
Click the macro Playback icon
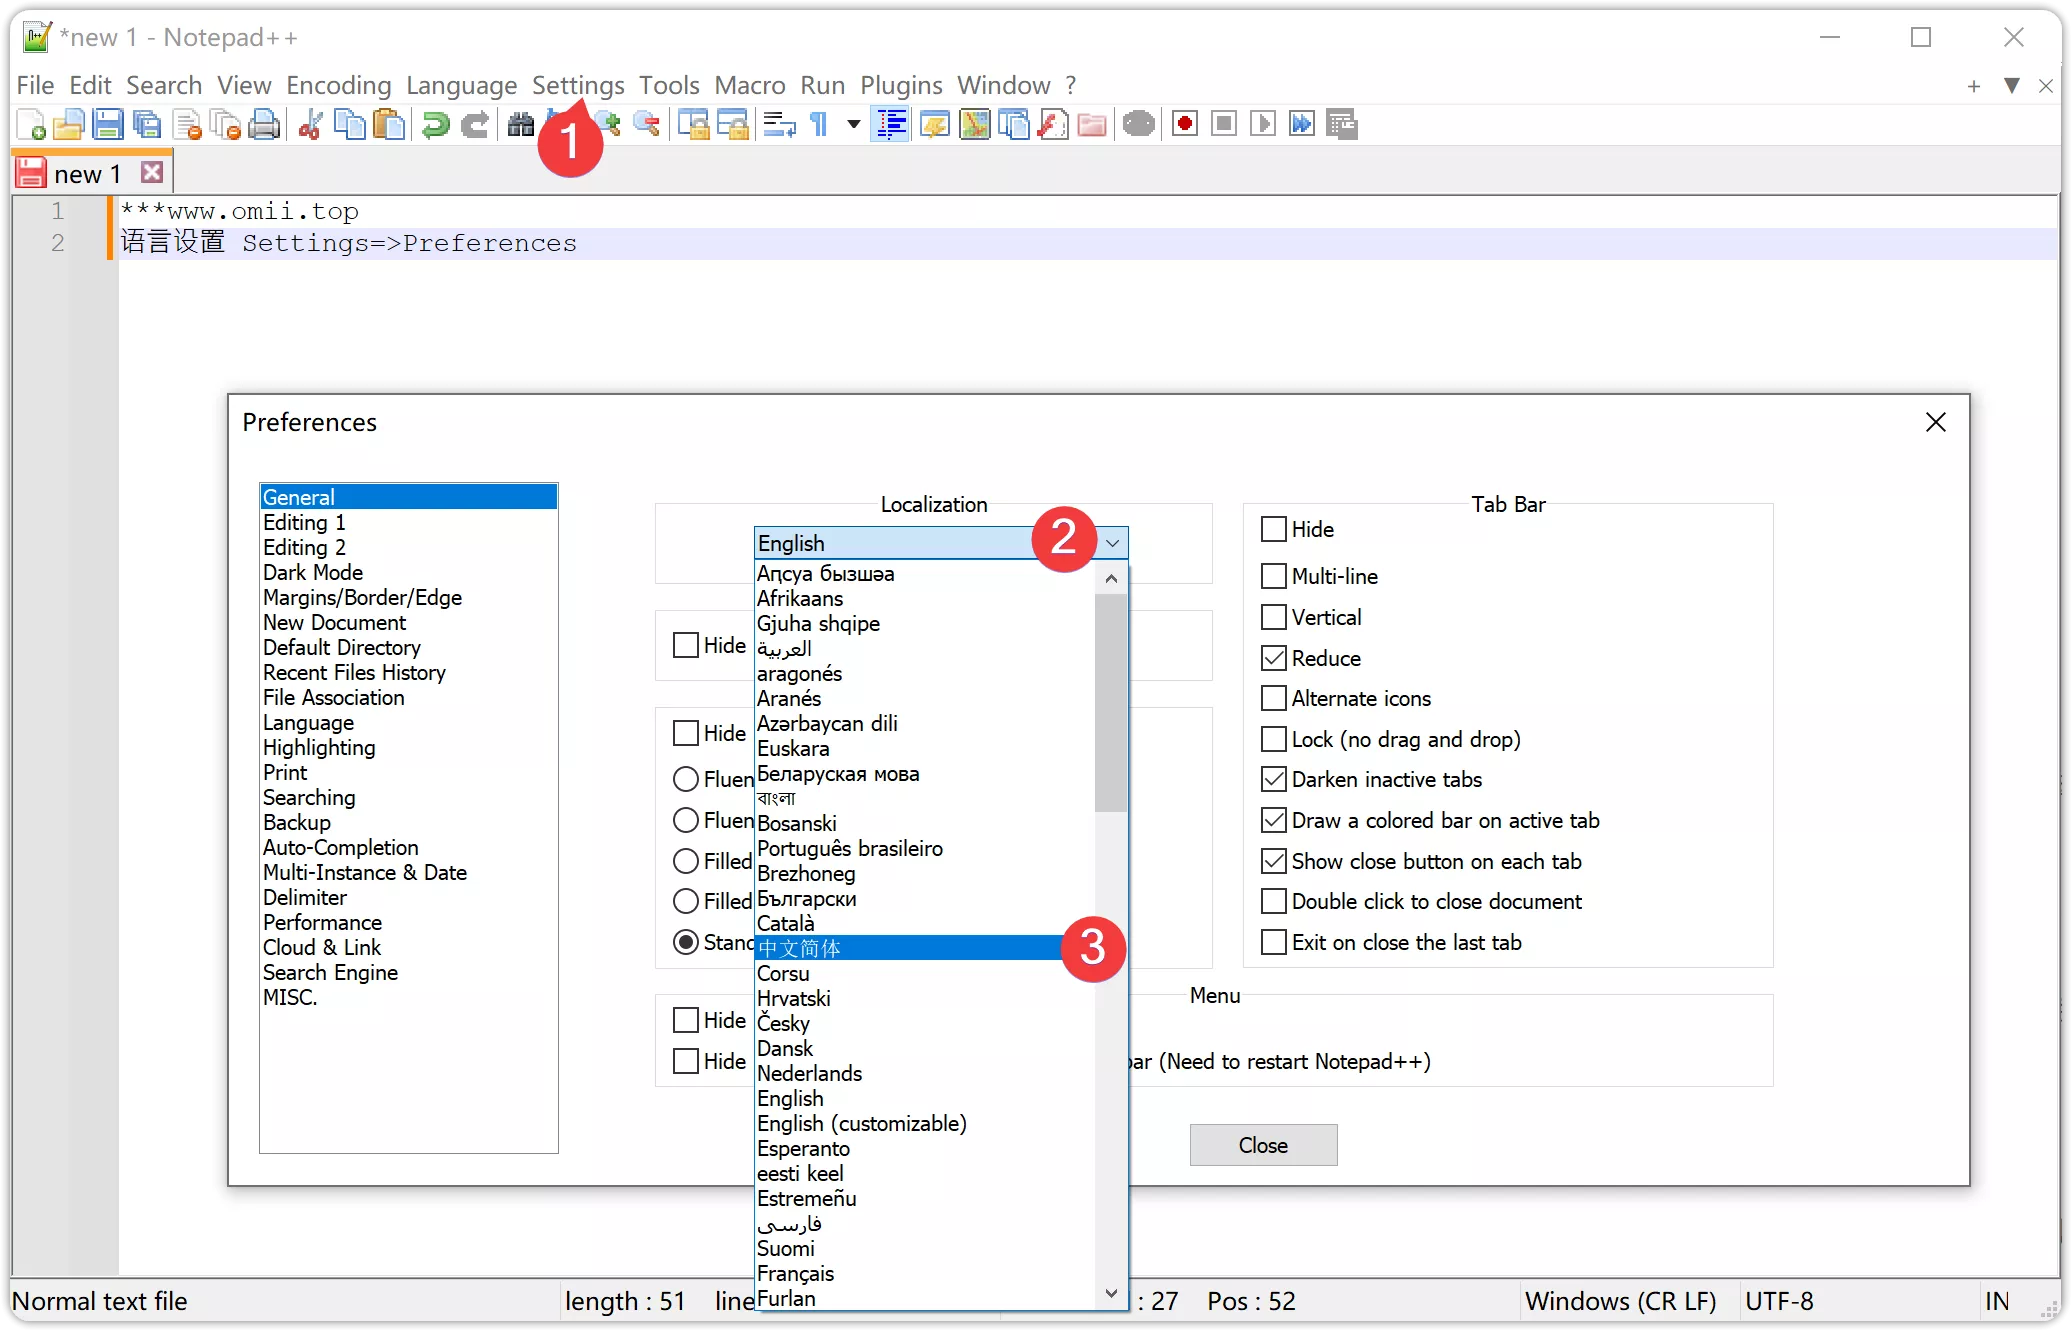tap(1262, 124)
